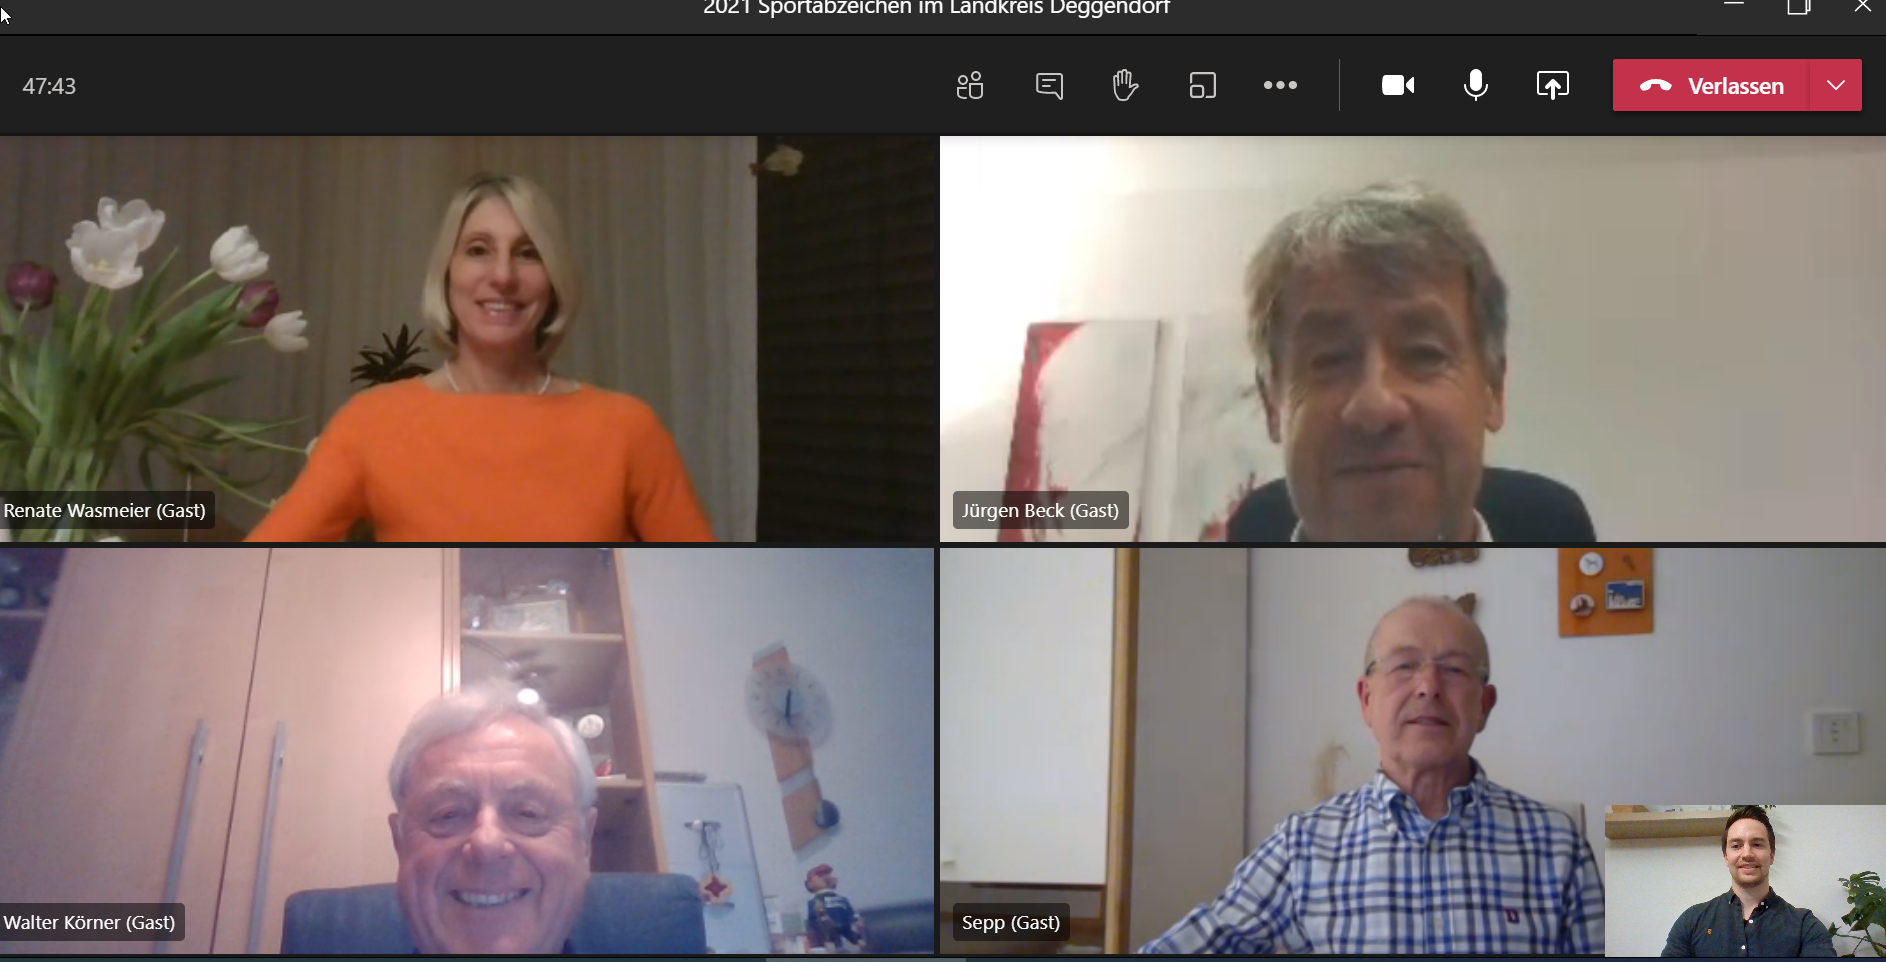
Task: Open breakout rooms icon
Action: (x=1202, y=86)
